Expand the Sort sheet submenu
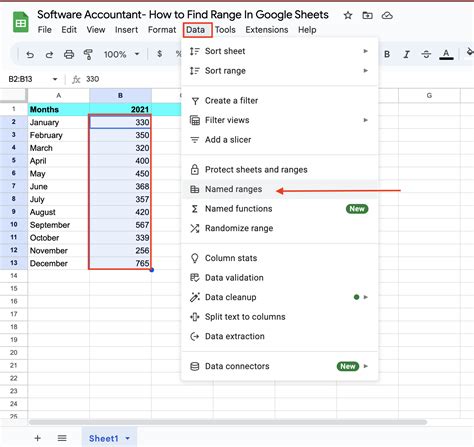 pos(366,51)
